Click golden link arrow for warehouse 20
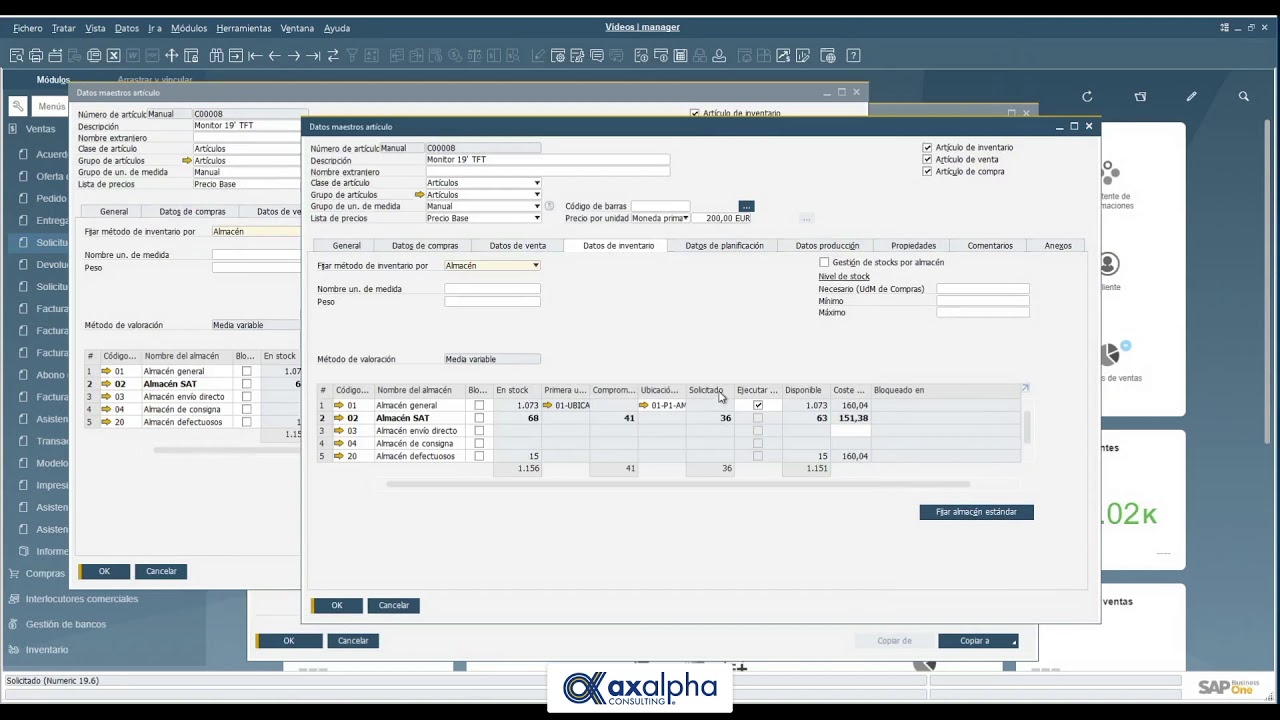The width and height of the screenshot is (1280, 720). tap(339, 456)
